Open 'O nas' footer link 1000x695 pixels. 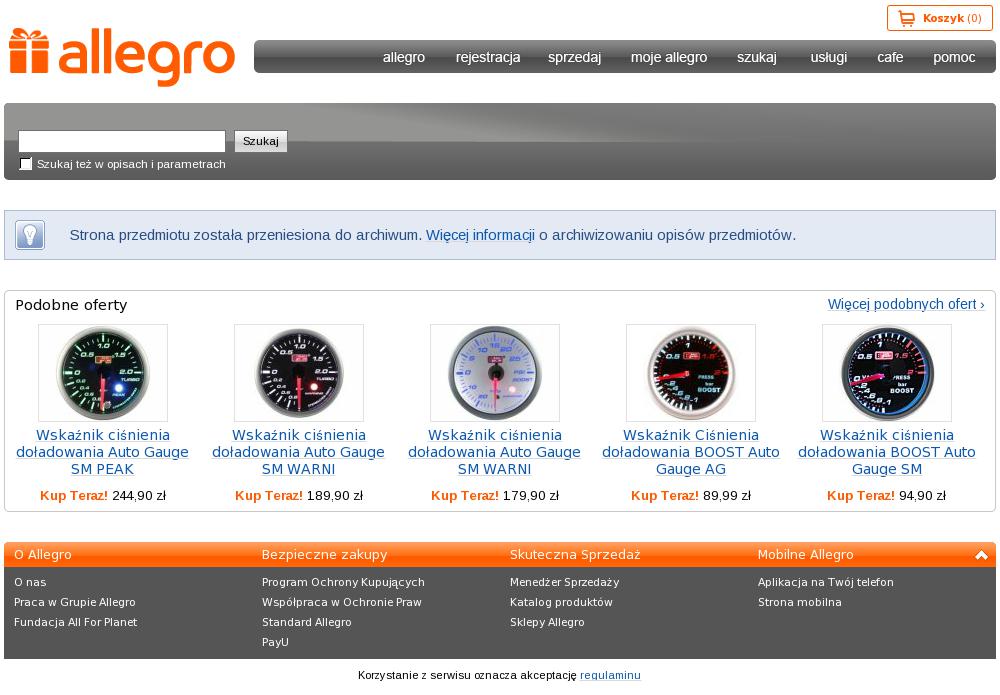[30, 582]
